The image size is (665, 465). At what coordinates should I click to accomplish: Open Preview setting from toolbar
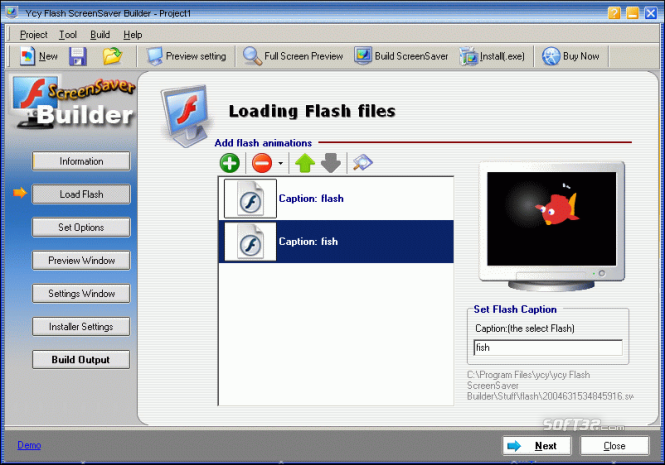(186, 56)
